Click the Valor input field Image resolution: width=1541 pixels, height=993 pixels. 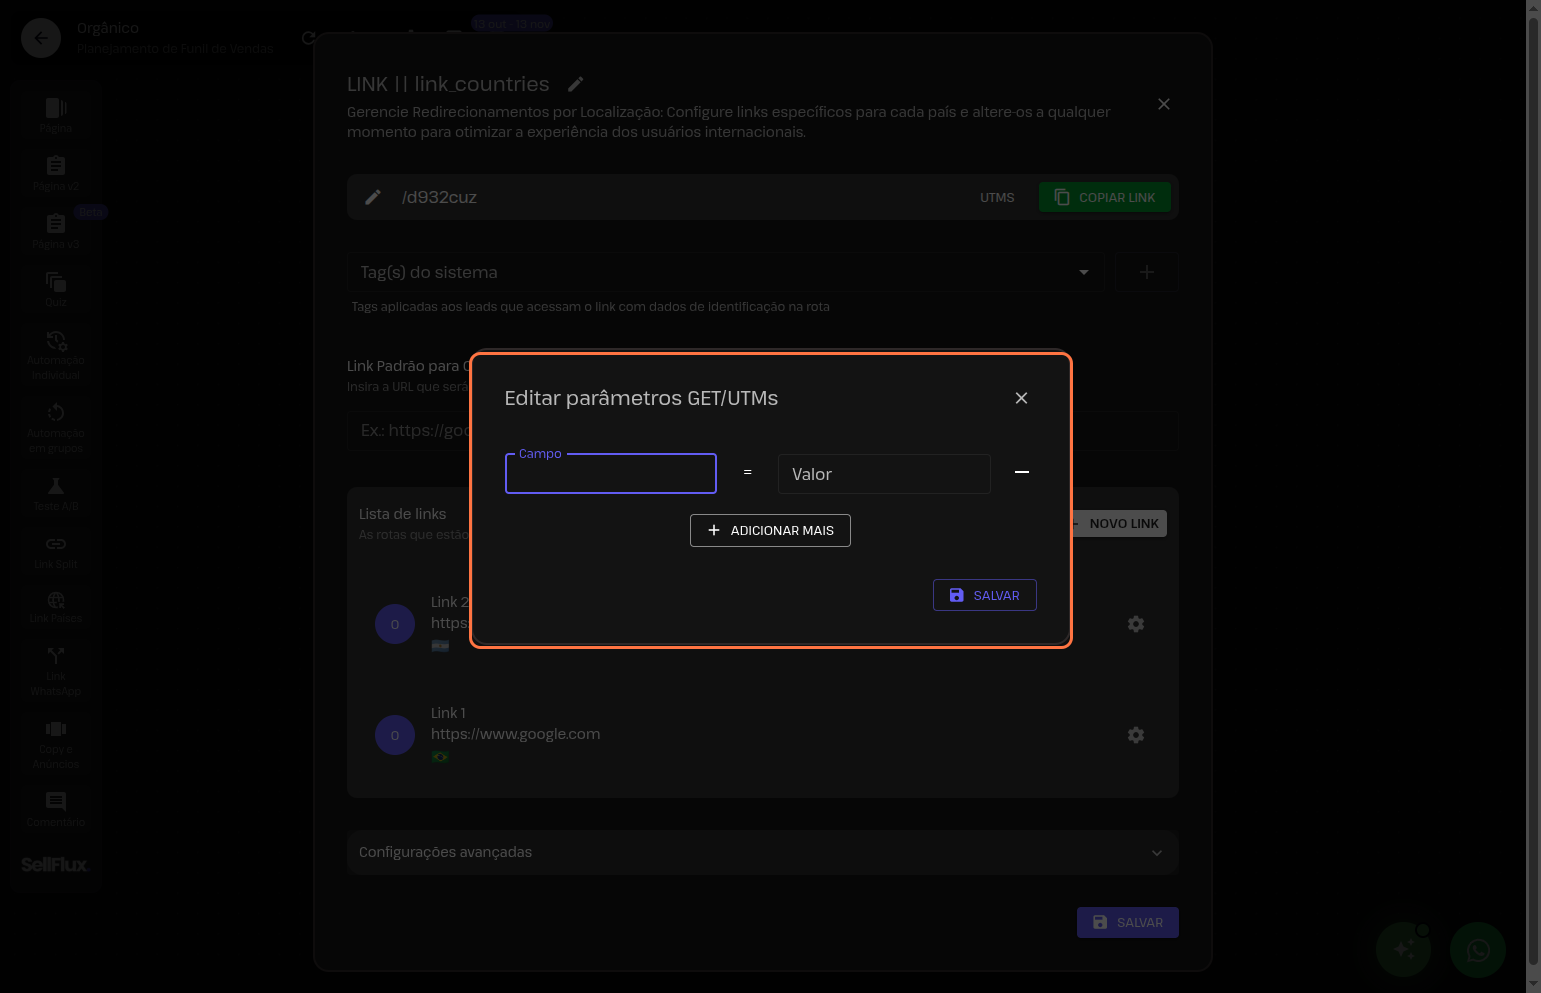883,474
